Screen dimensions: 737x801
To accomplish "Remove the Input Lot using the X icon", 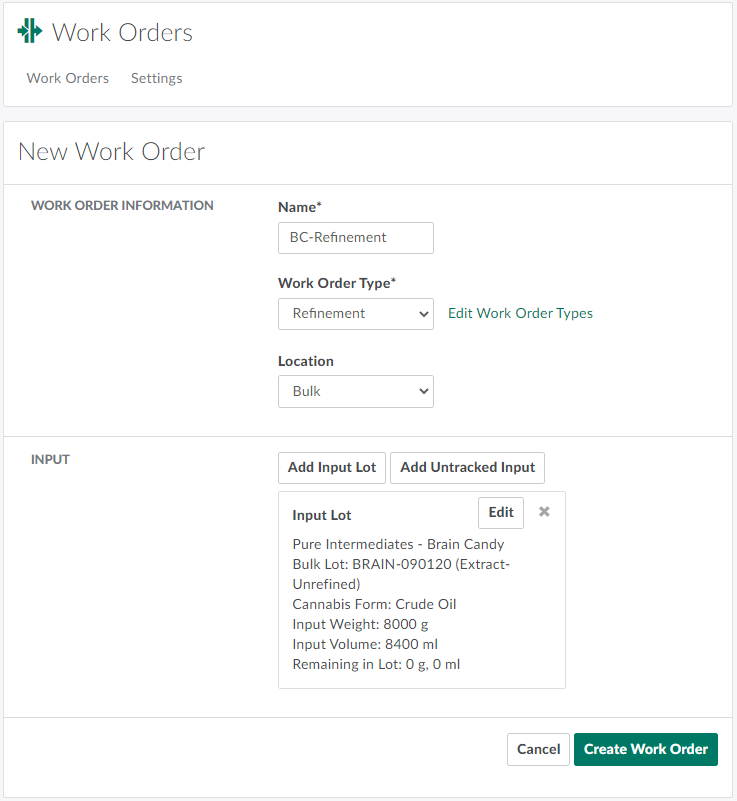I will click(544, 512).
